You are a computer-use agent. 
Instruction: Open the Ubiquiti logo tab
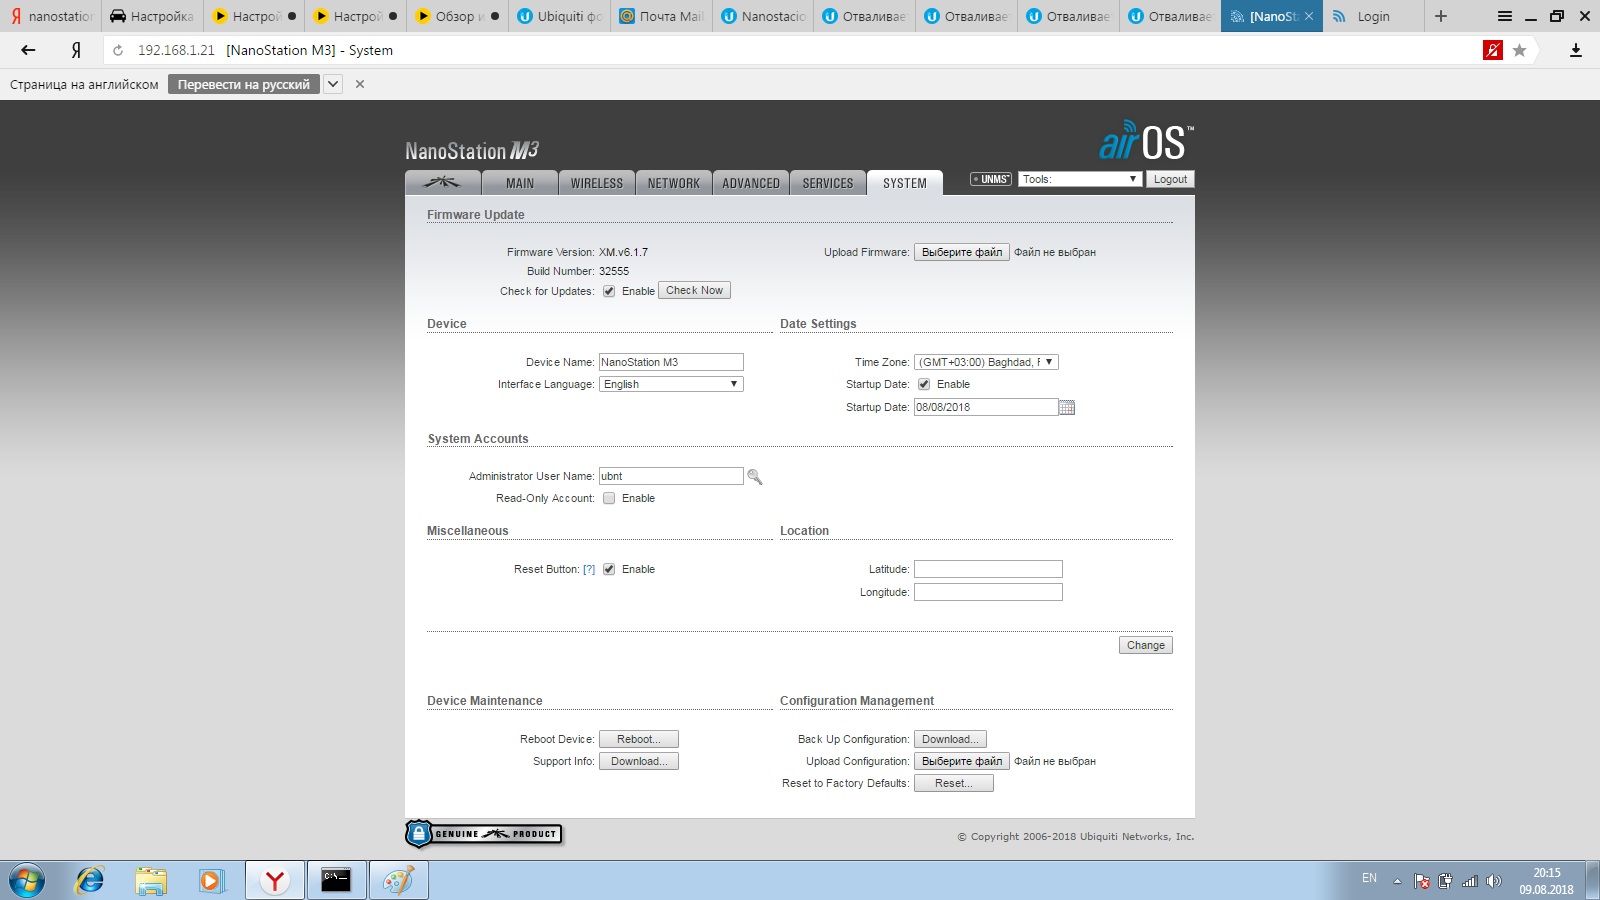click(443, 182)
